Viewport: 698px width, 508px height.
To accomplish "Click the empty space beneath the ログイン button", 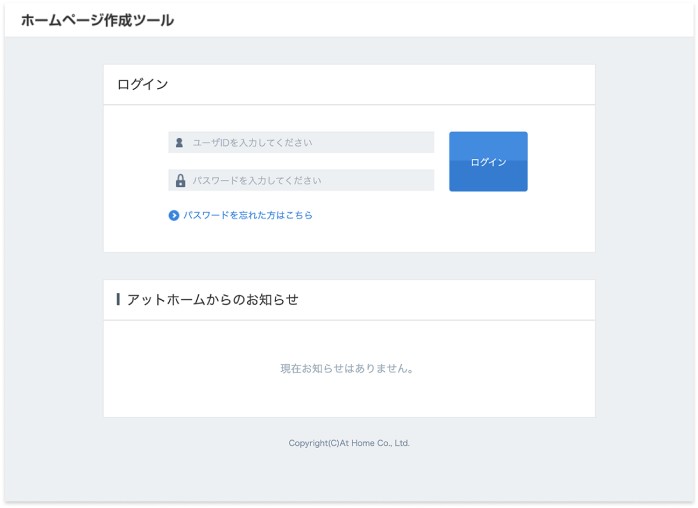I will (488, 220).
